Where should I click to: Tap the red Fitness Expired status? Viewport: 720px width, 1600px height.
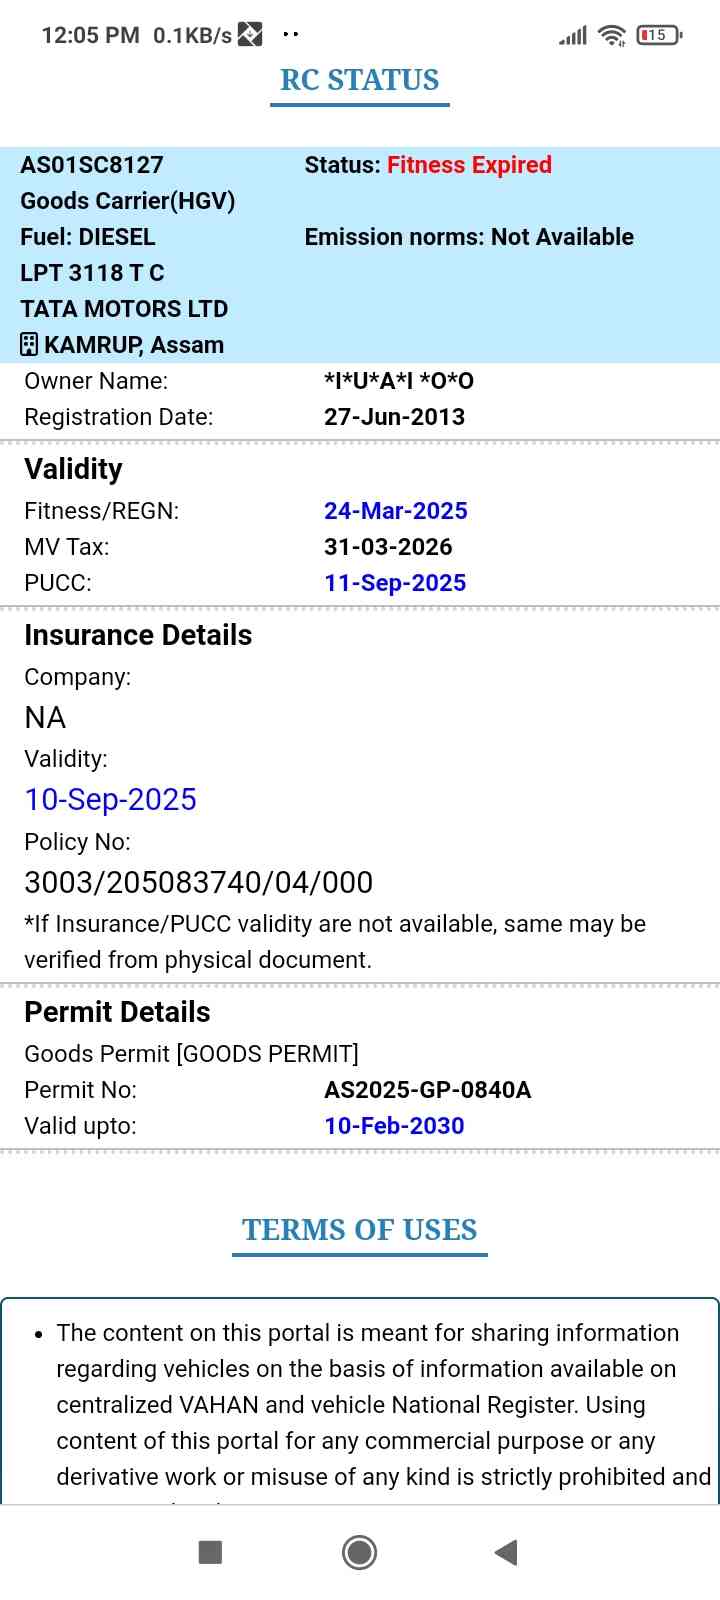point(469,165)
